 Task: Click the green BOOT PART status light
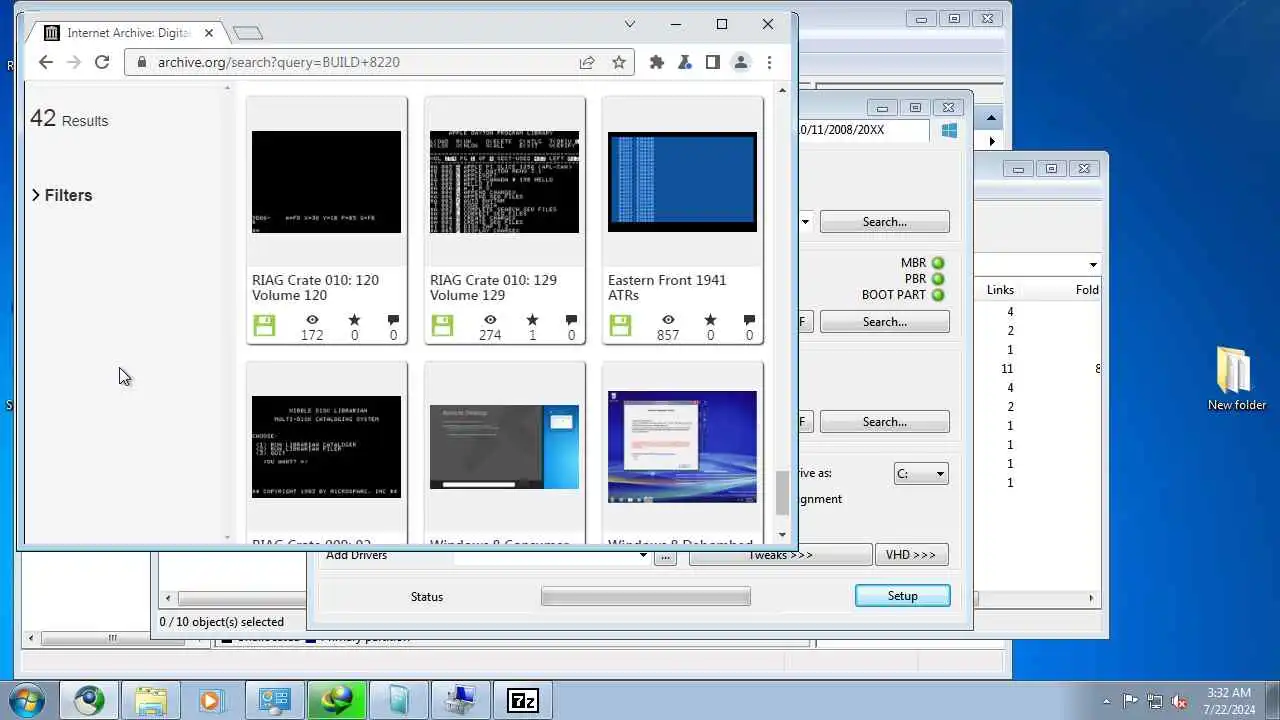coord(938,295)
